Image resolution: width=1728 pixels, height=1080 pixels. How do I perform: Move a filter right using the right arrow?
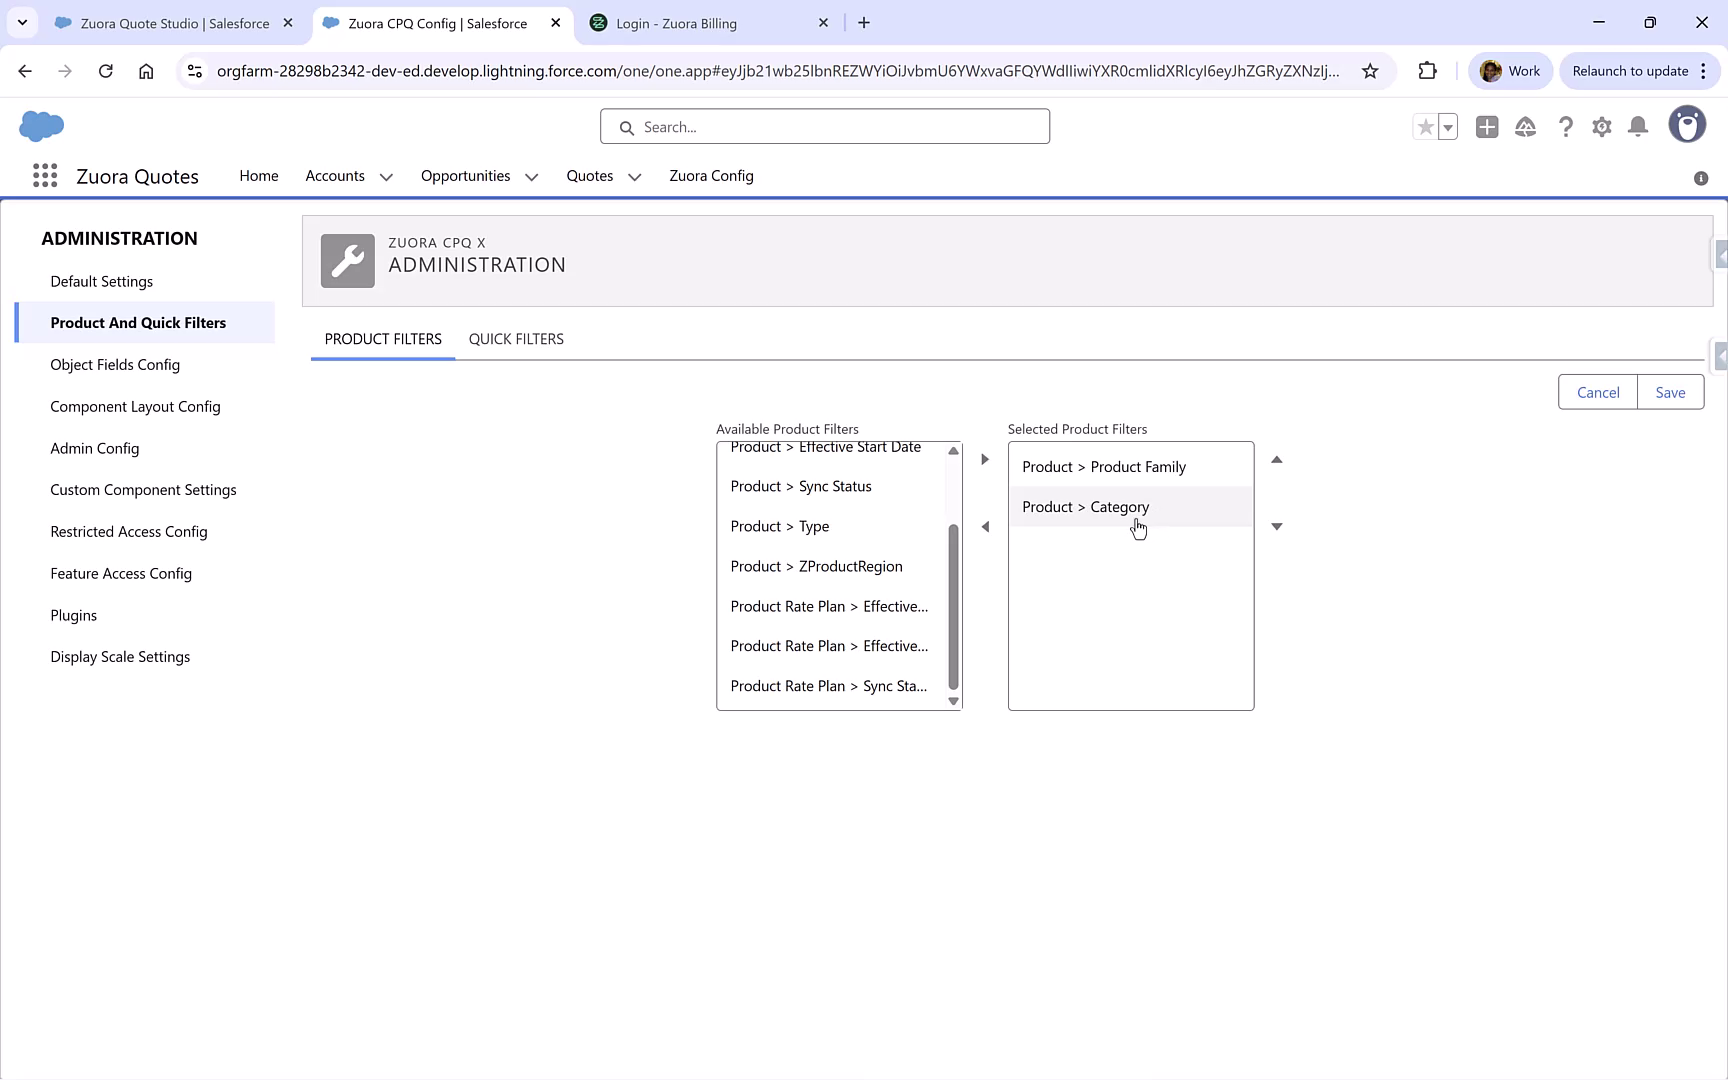pos(985,459)
